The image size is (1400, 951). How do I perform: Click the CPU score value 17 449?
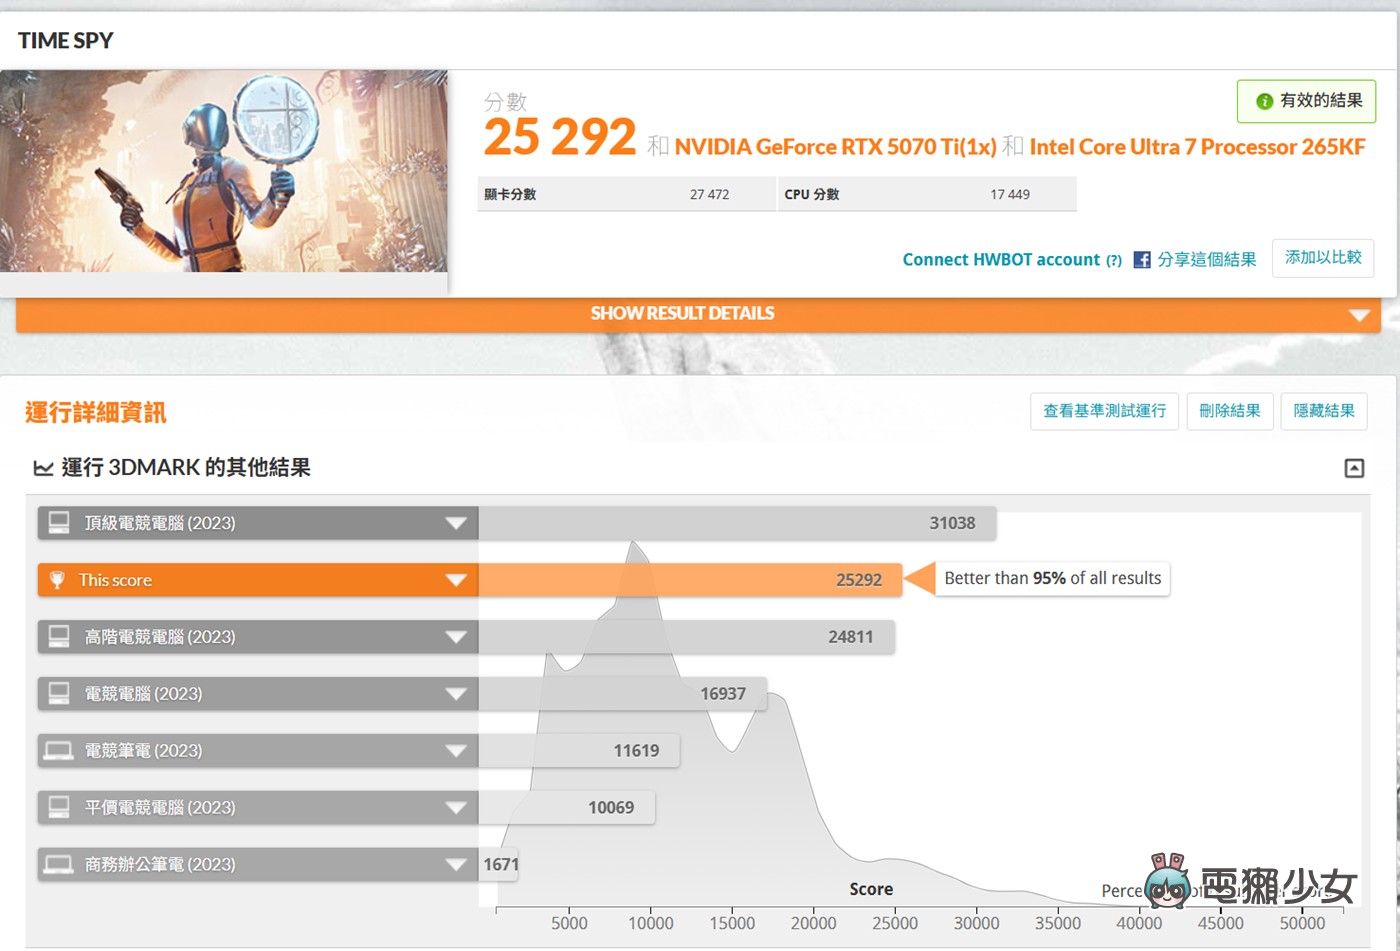pos(1010,195)
